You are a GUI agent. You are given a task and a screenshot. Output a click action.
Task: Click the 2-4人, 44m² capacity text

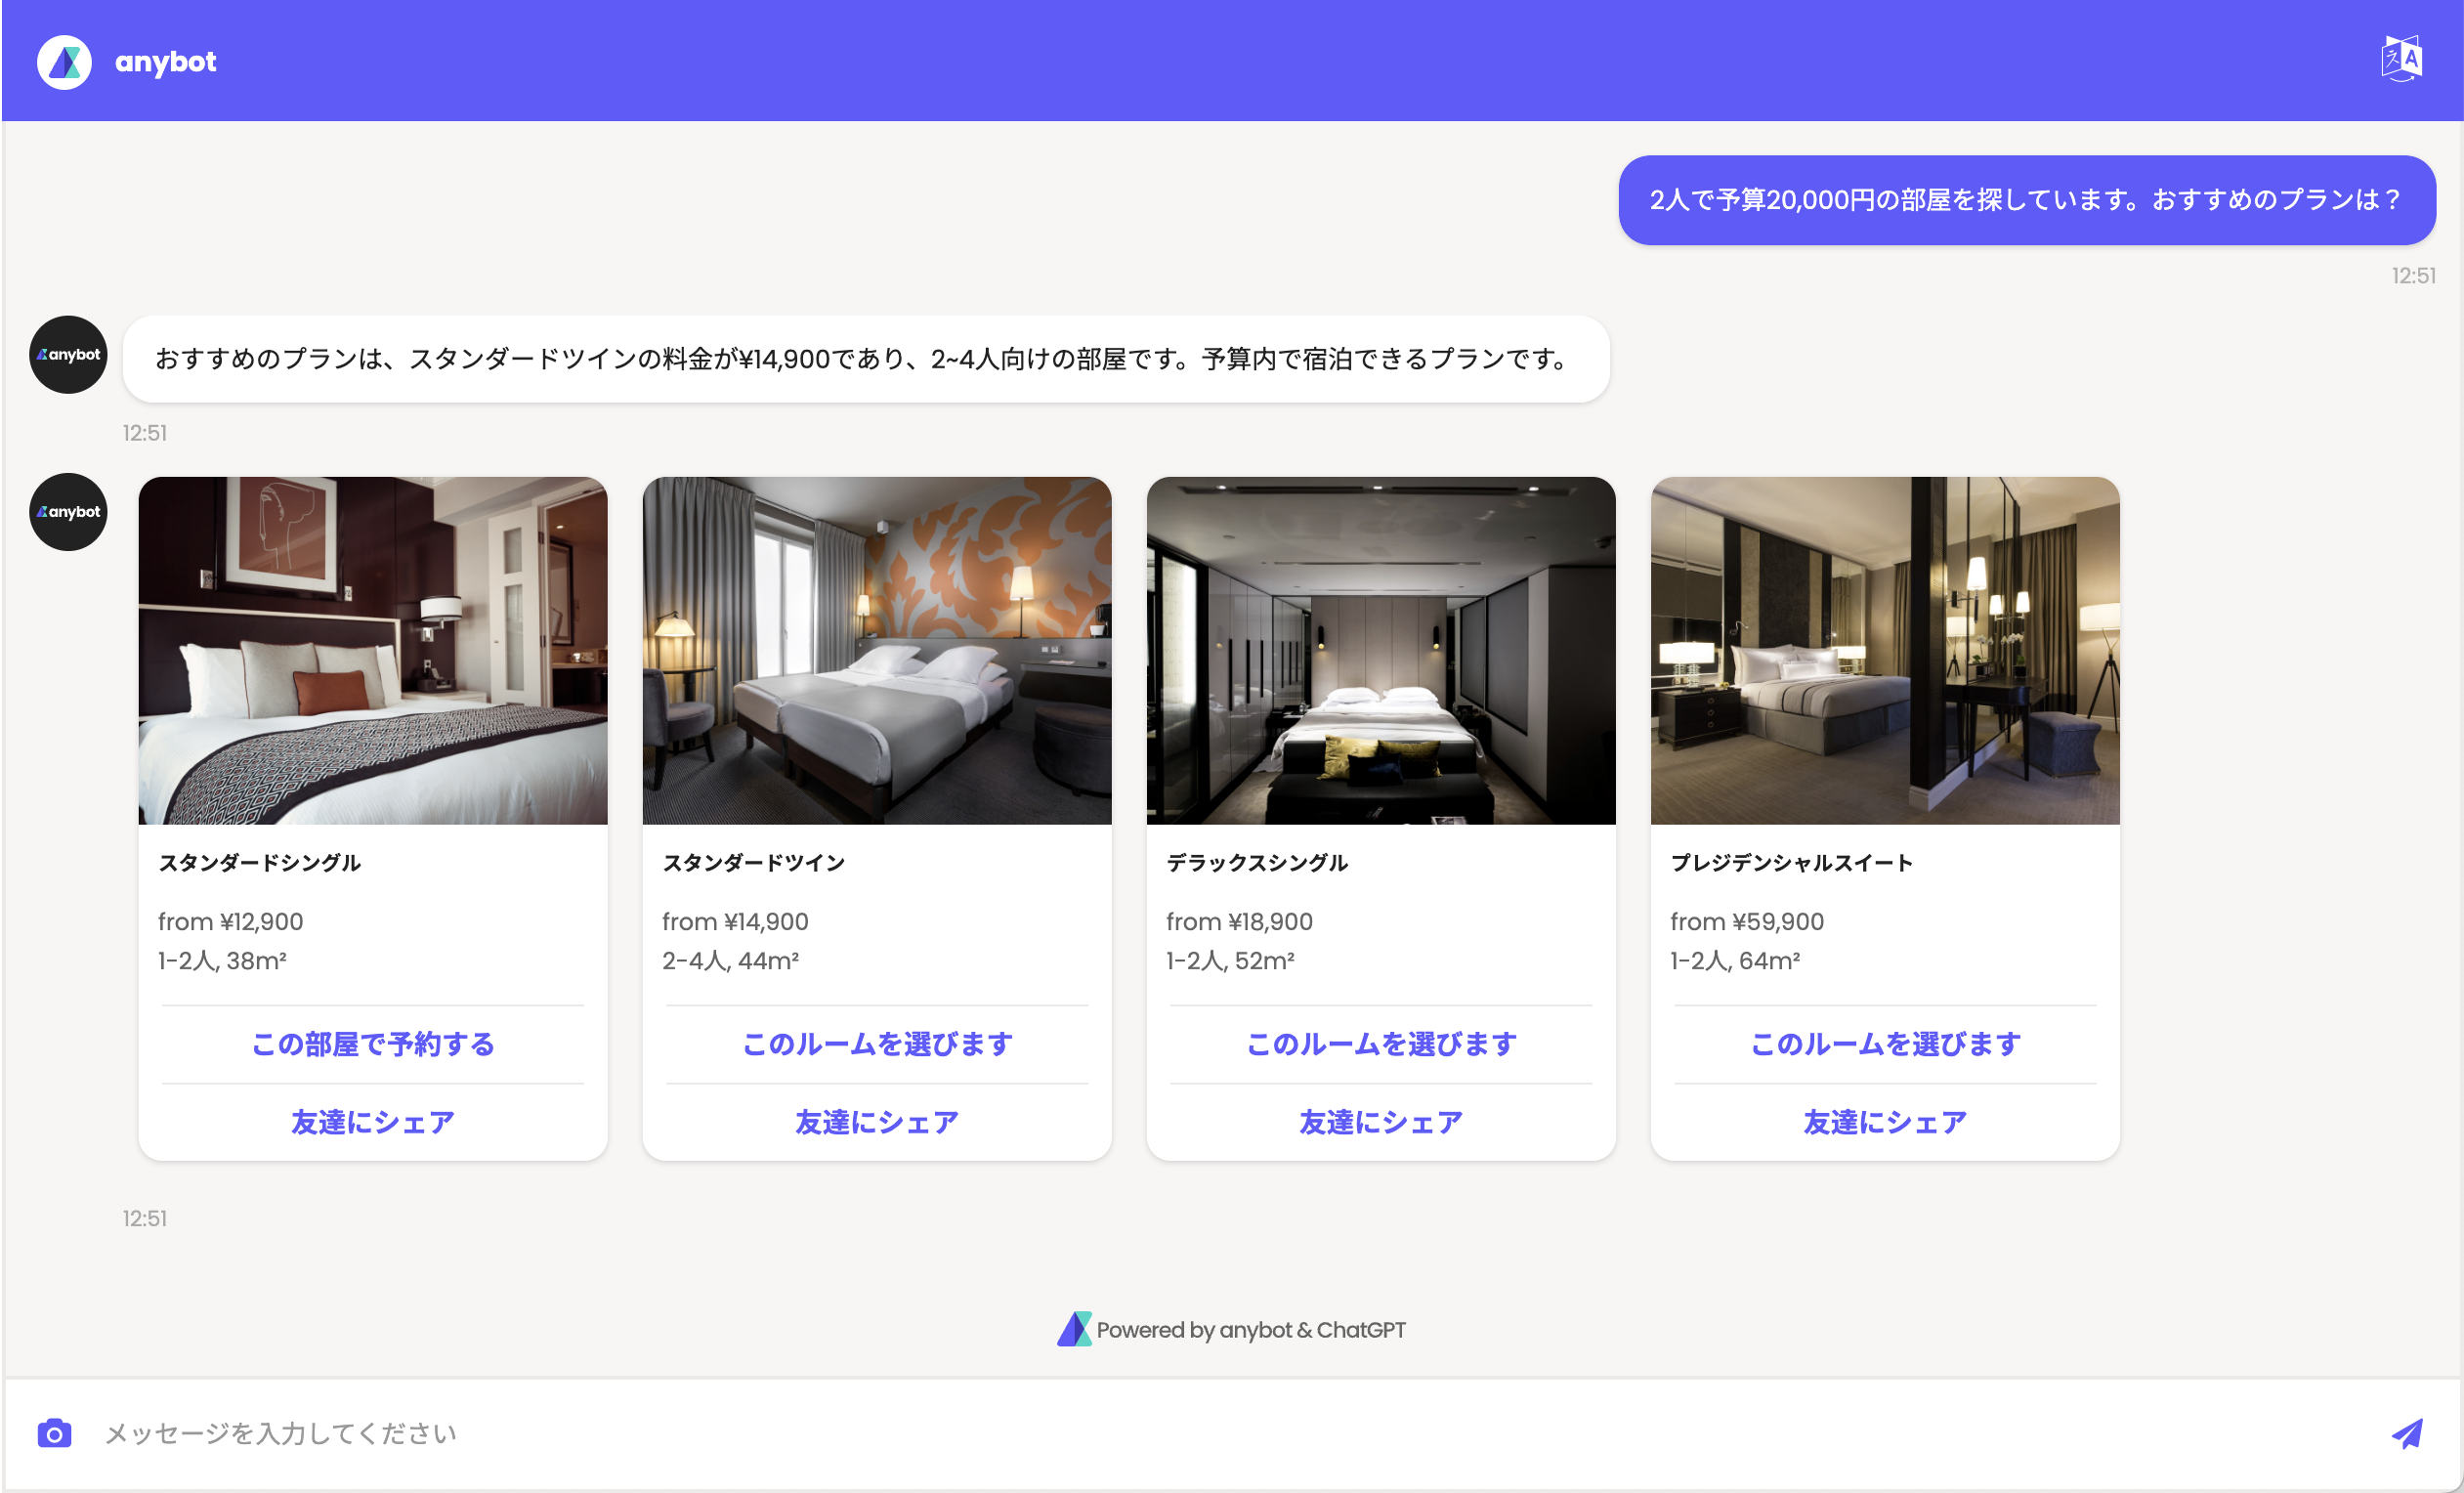click(x=730, y=960)
